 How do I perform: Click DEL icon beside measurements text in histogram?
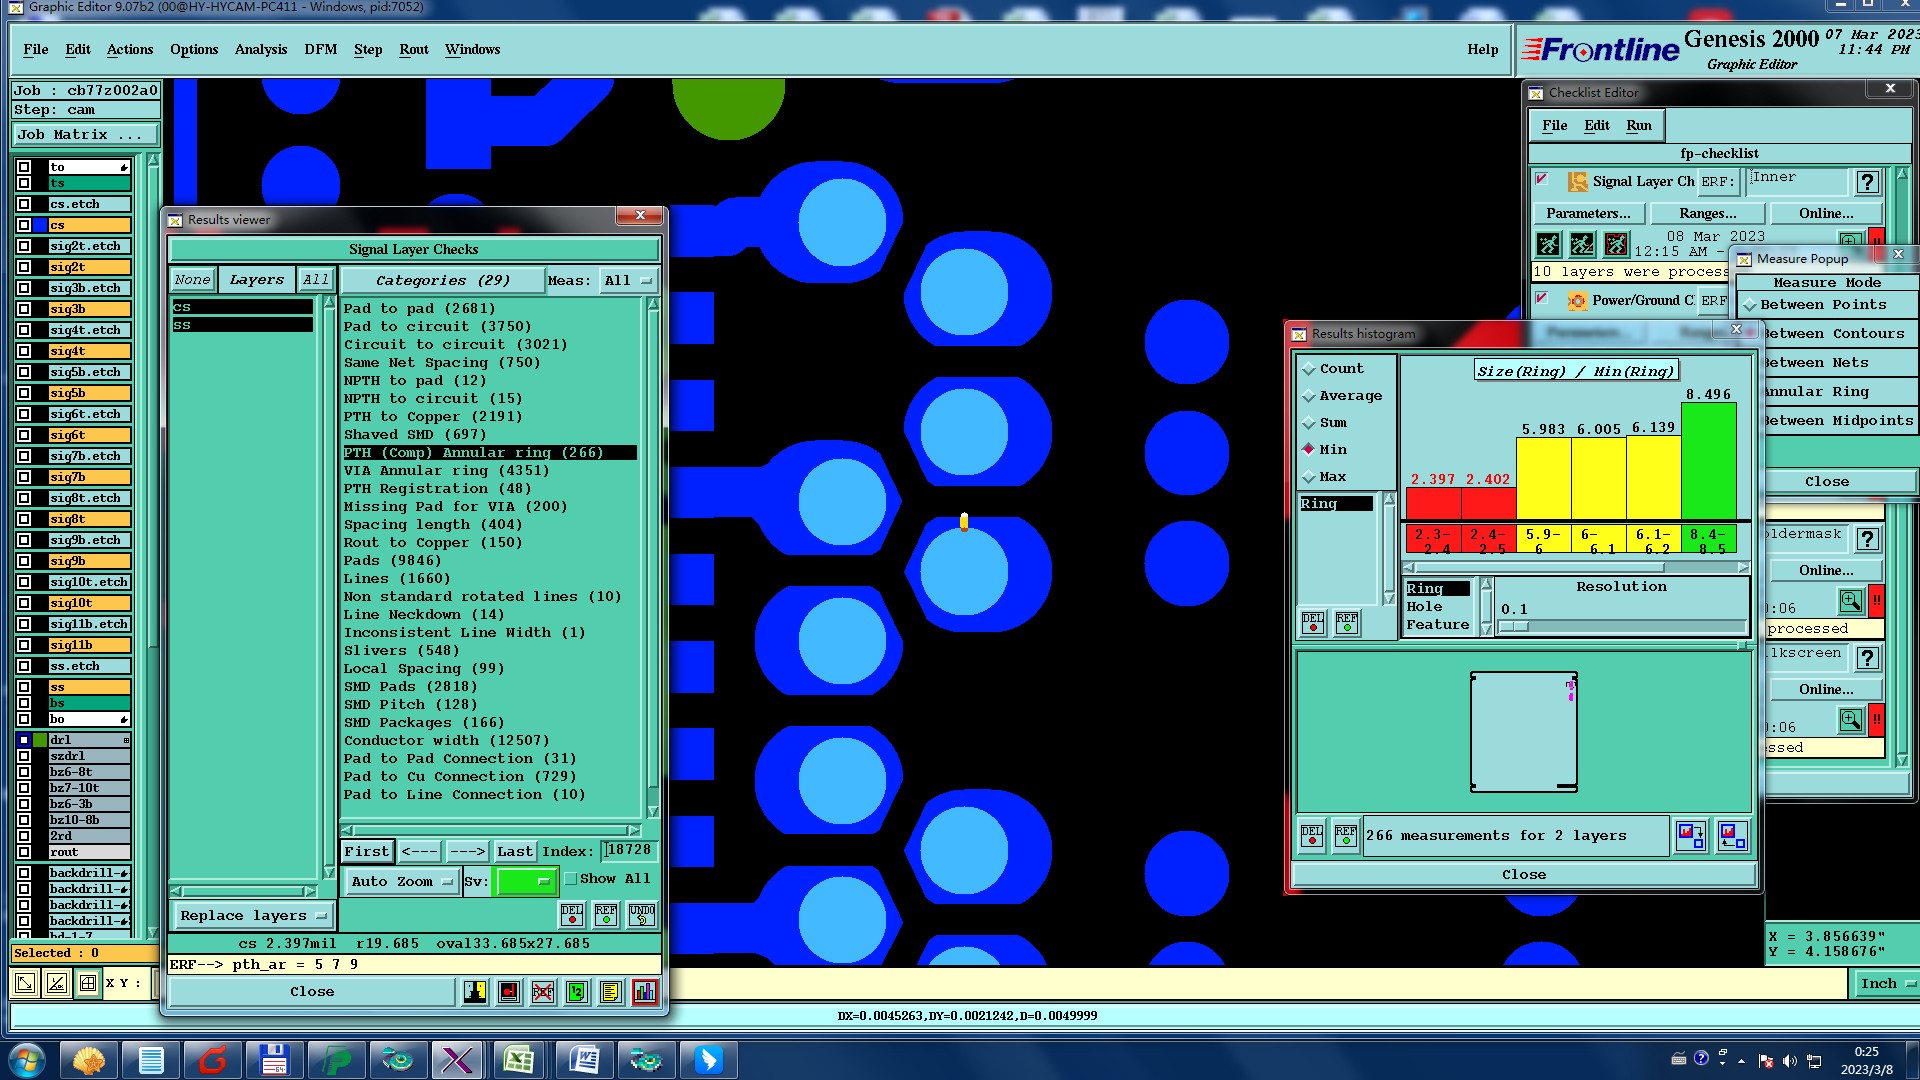1312,836
